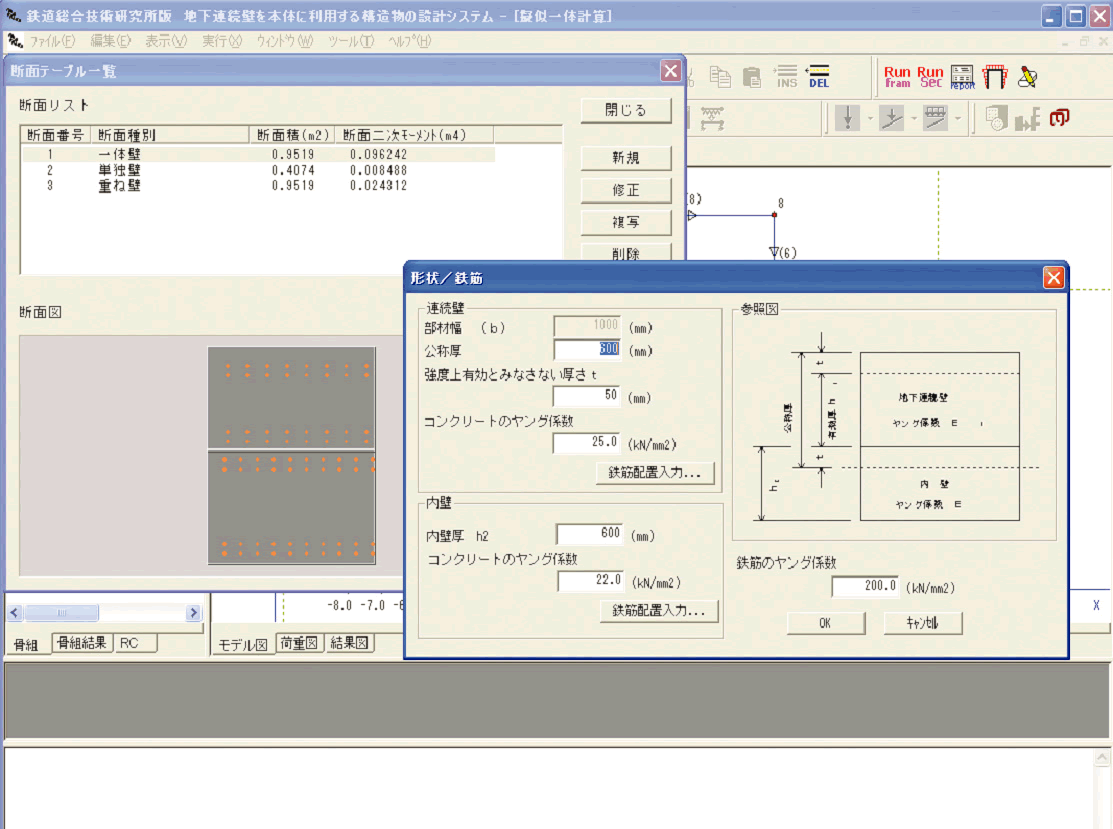Screen dimensions: 1113x829
Task: Click the red frame structure icon
Action: (x=994, y=76)
